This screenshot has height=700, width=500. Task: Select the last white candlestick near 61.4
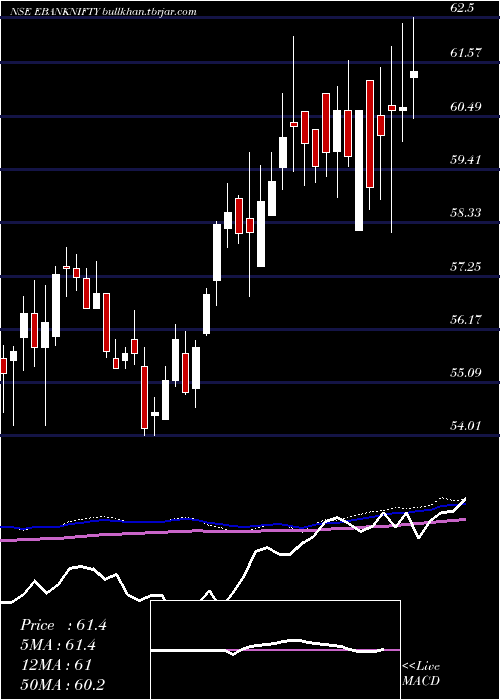414,75
